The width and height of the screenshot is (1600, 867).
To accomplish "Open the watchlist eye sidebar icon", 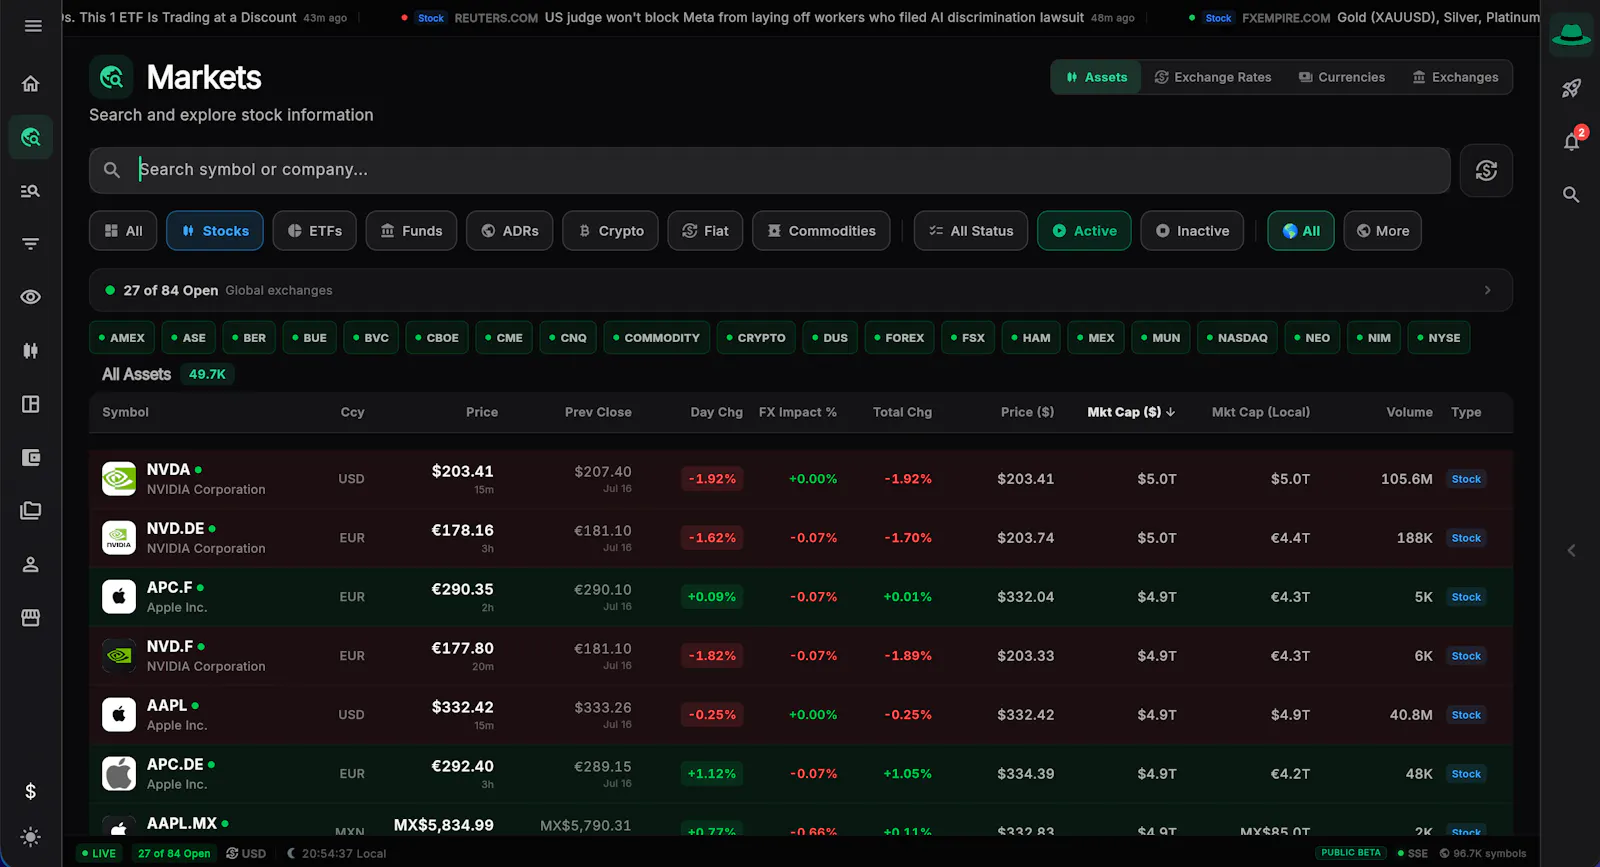I will (31, 297).
